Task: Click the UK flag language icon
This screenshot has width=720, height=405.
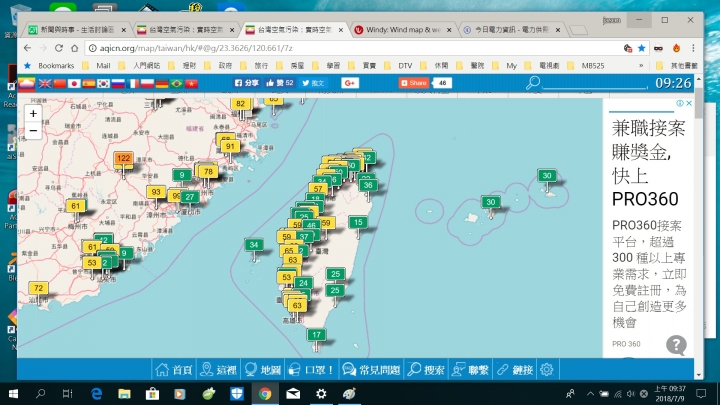Action: (45, 84)
